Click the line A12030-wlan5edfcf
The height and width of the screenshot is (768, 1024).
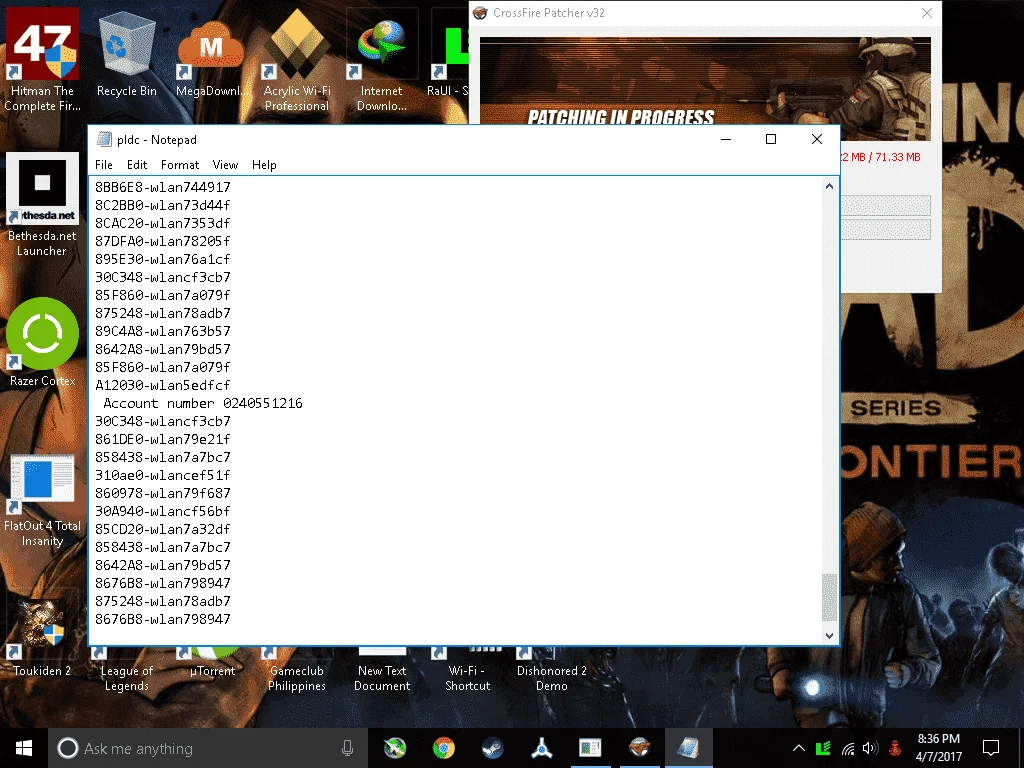(163, 385)
